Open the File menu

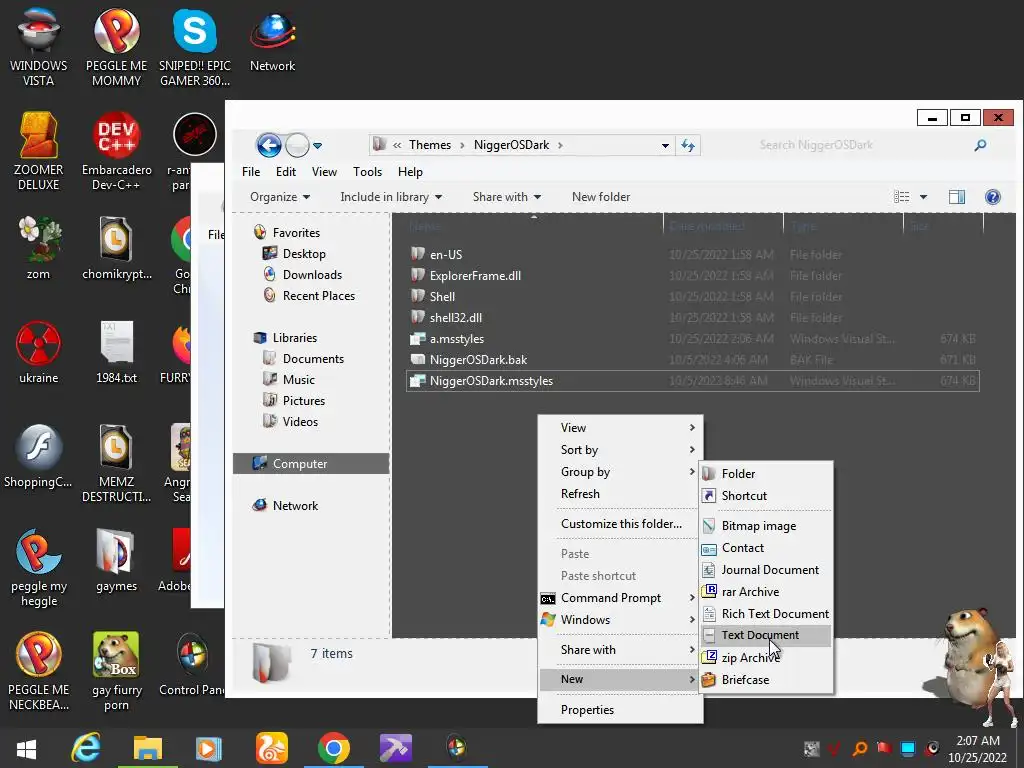coord(251,172)
